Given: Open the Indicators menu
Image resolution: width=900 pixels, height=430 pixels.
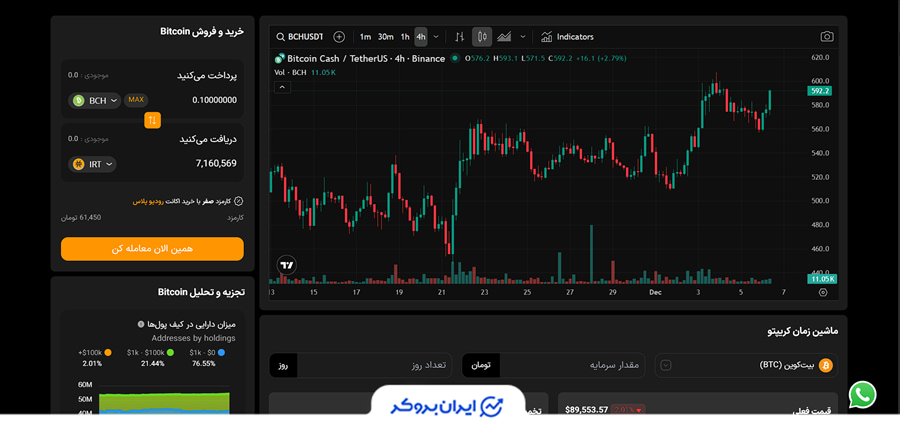Looking at the screenshot, I should (567, 37).
